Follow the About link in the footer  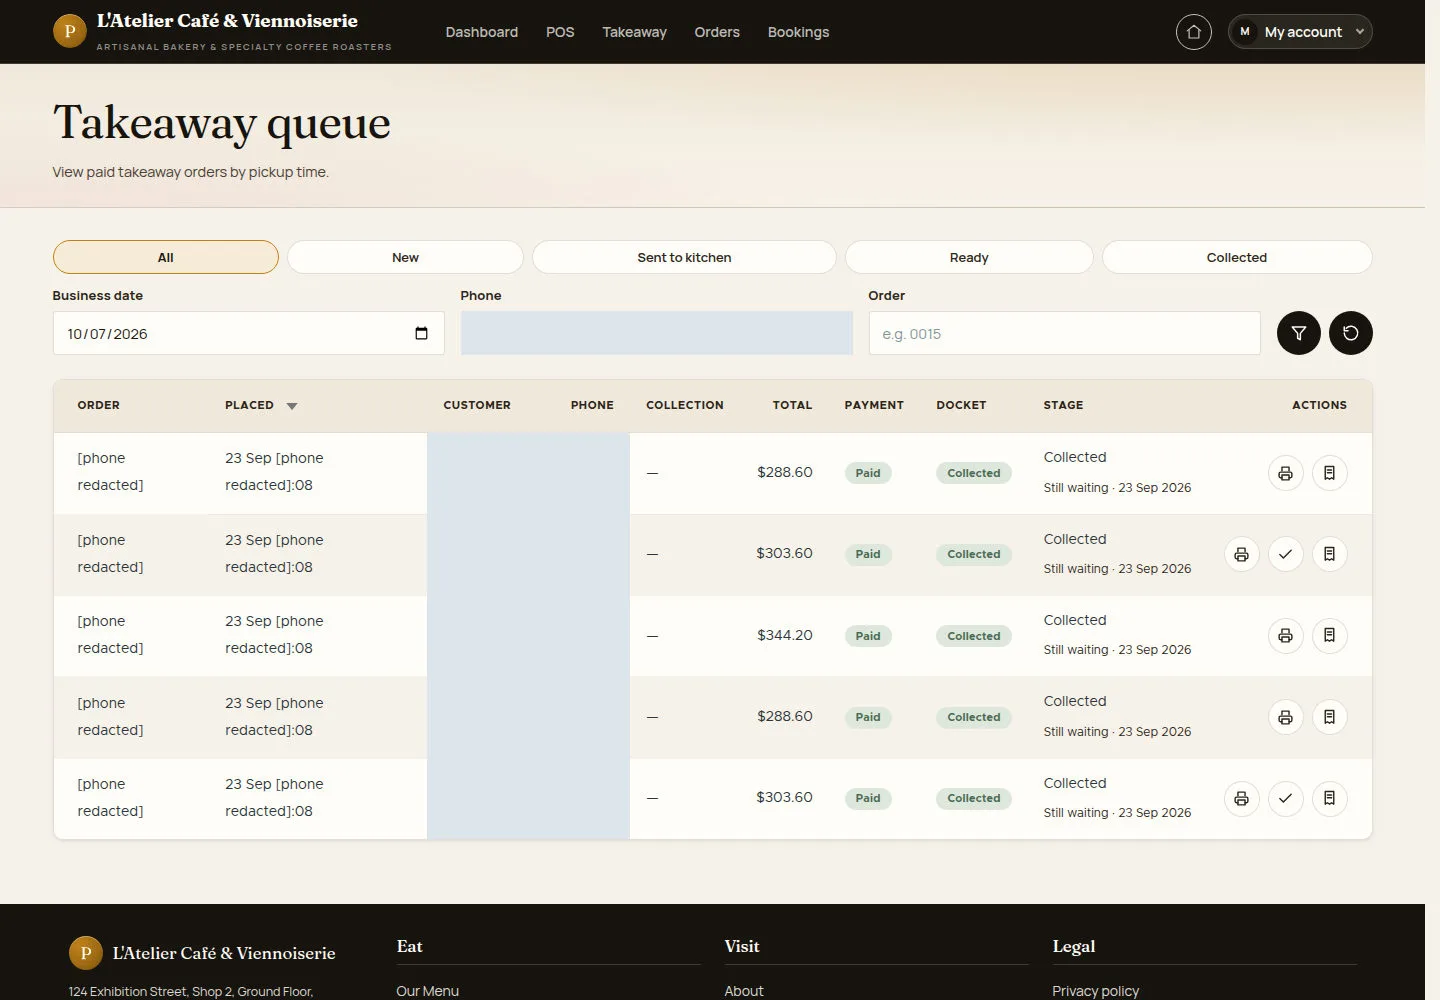744,991
